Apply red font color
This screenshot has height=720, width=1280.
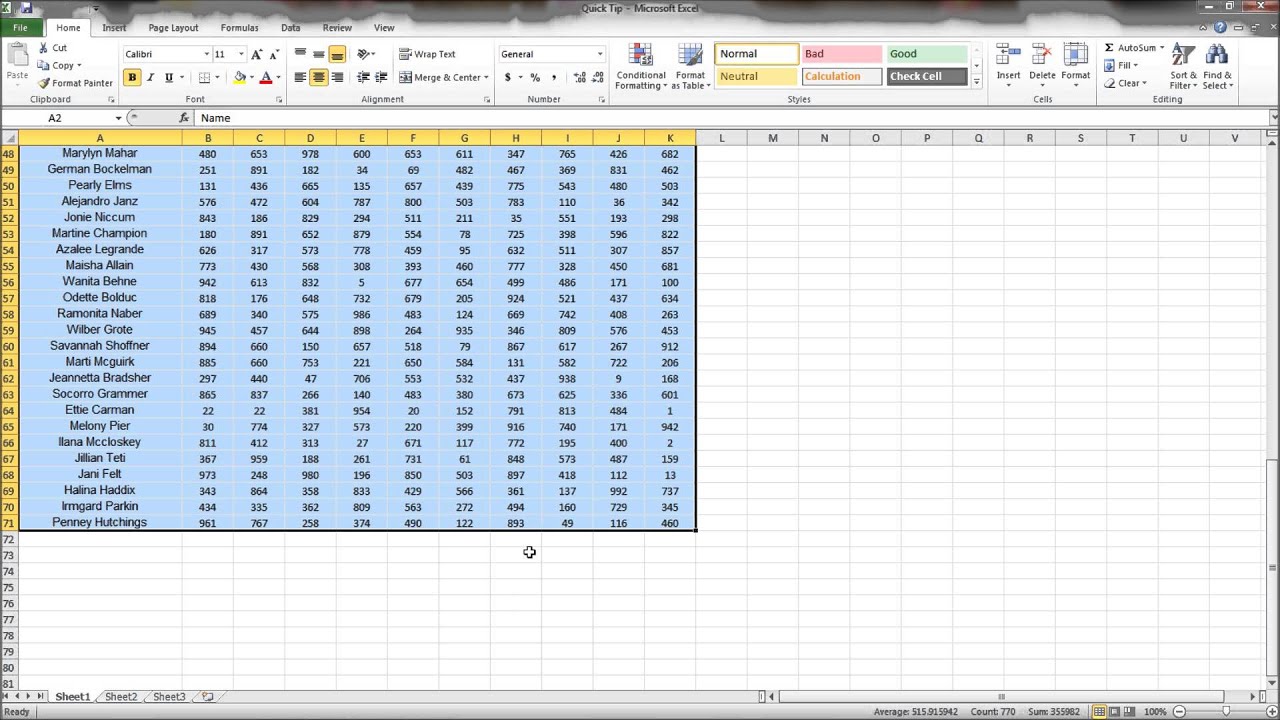(x=265, y=77)
